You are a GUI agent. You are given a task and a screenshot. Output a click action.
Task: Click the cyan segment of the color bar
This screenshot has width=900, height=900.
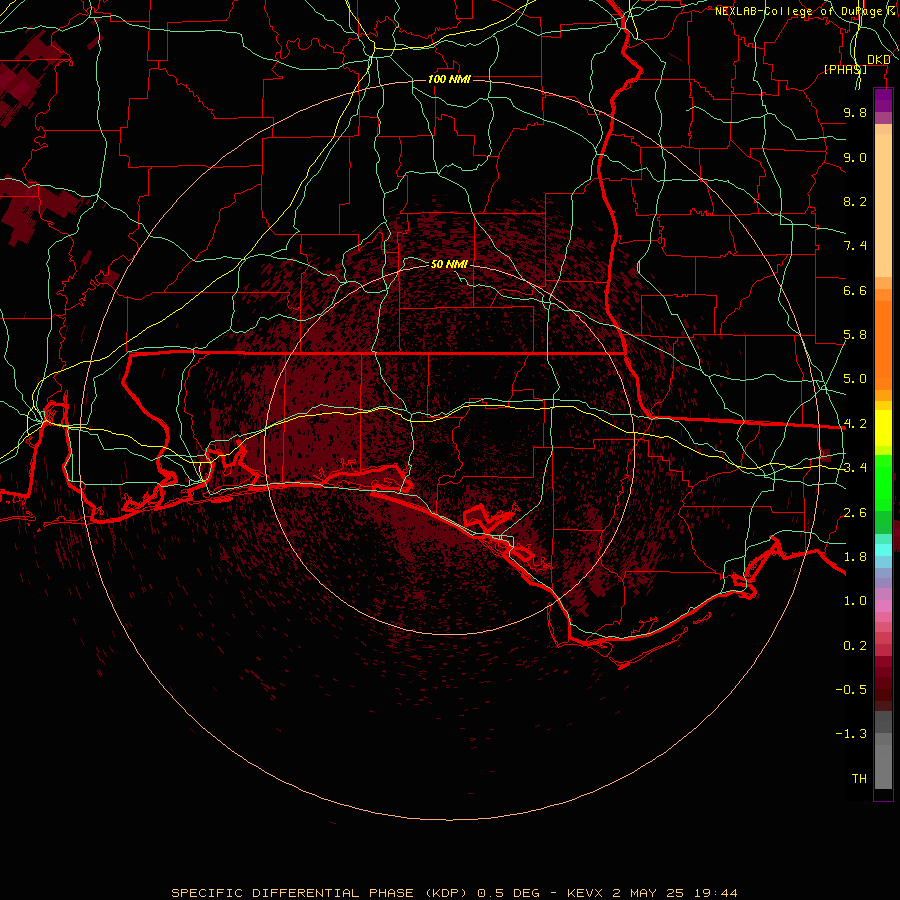pyautogui.click(x=883, y=550)
